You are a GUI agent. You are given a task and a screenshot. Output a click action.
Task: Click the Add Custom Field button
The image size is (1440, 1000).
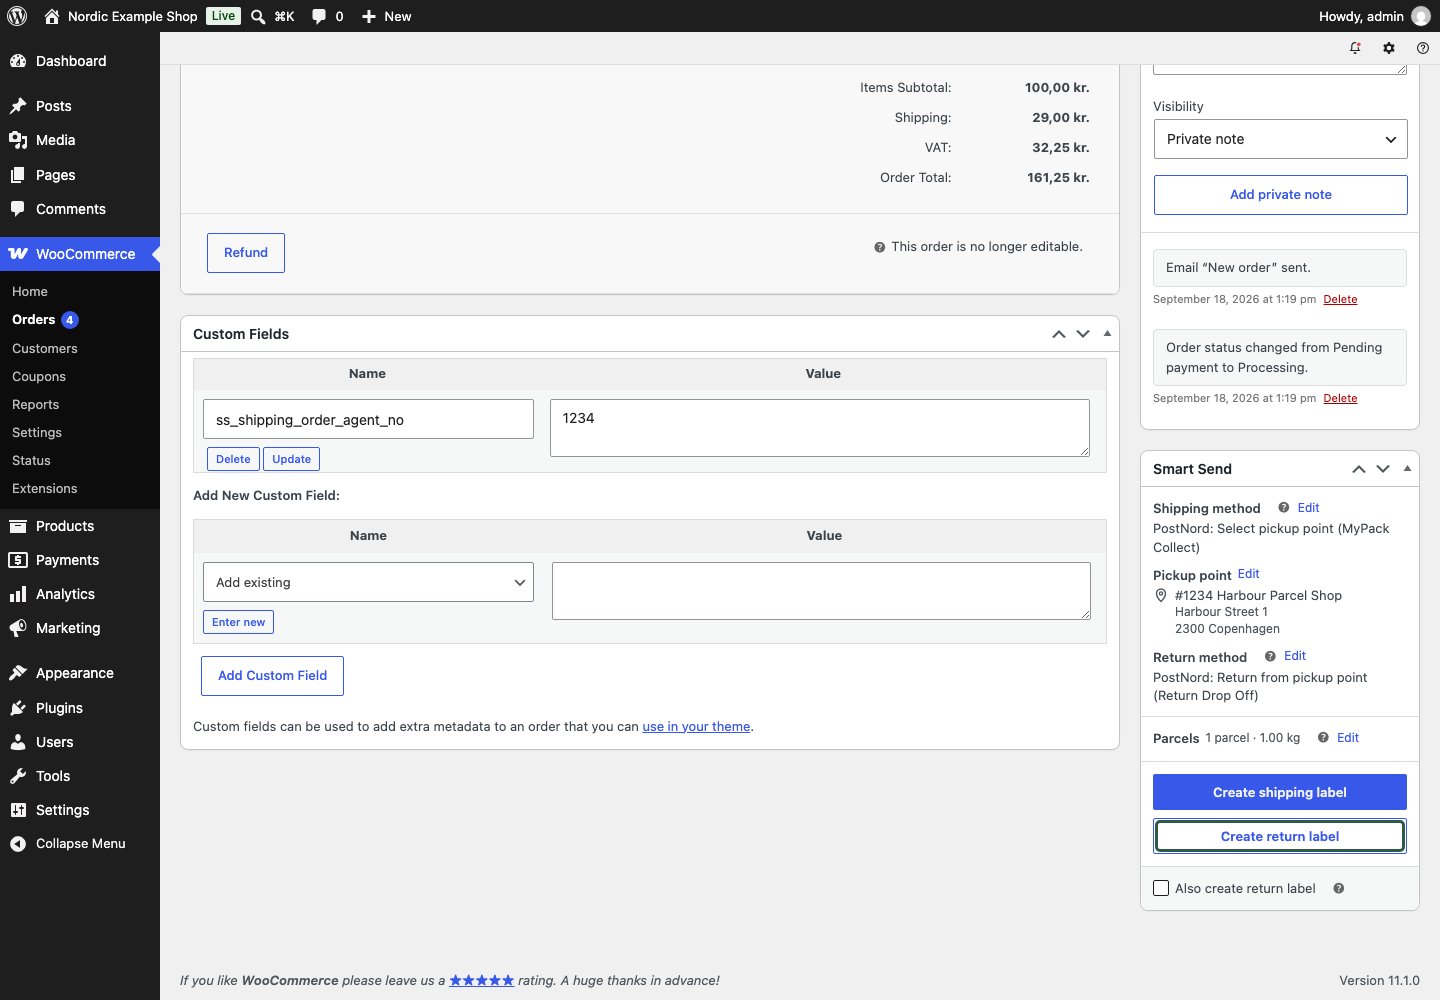[x=272, y=676]
